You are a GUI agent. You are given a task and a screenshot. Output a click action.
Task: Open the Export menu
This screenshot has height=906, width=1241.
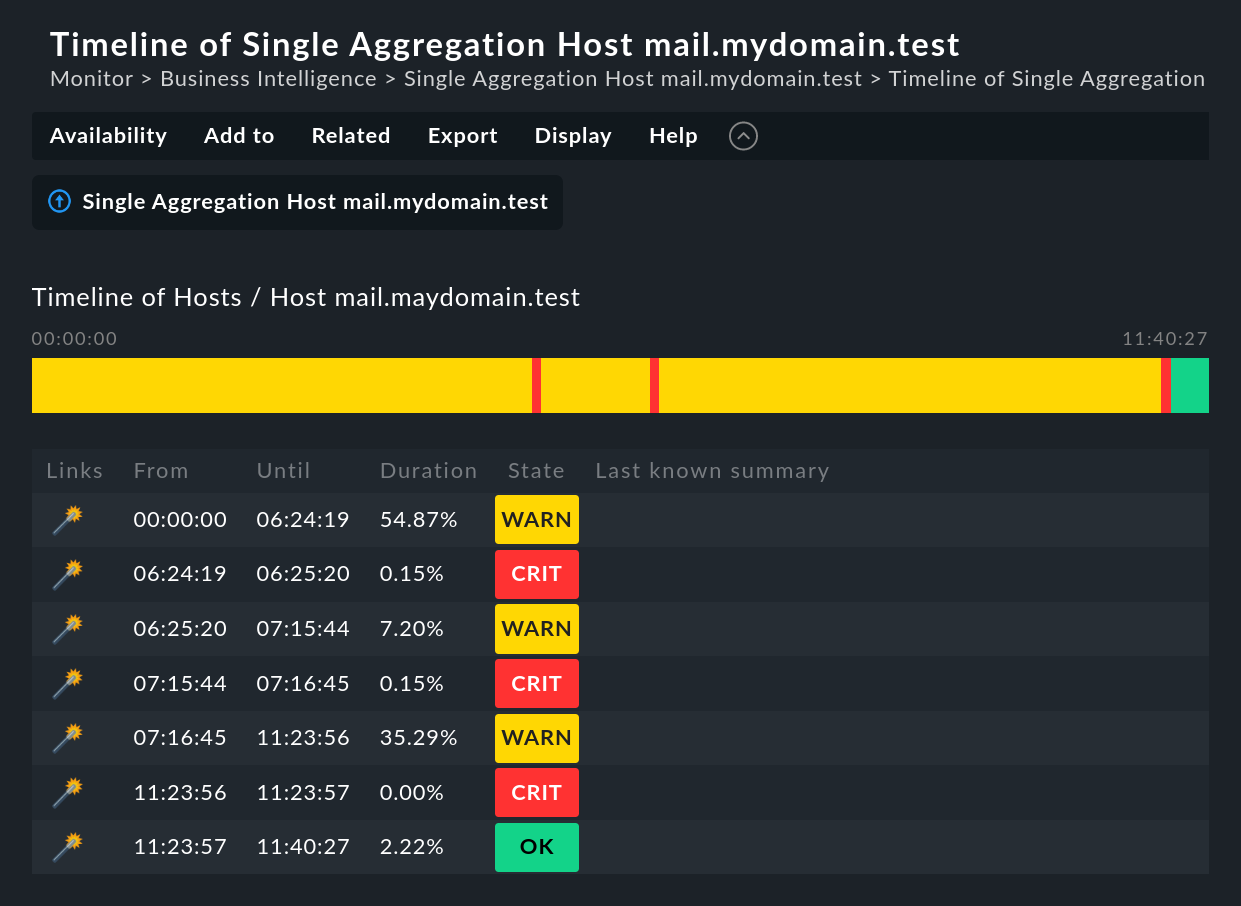tap(462, 136)
